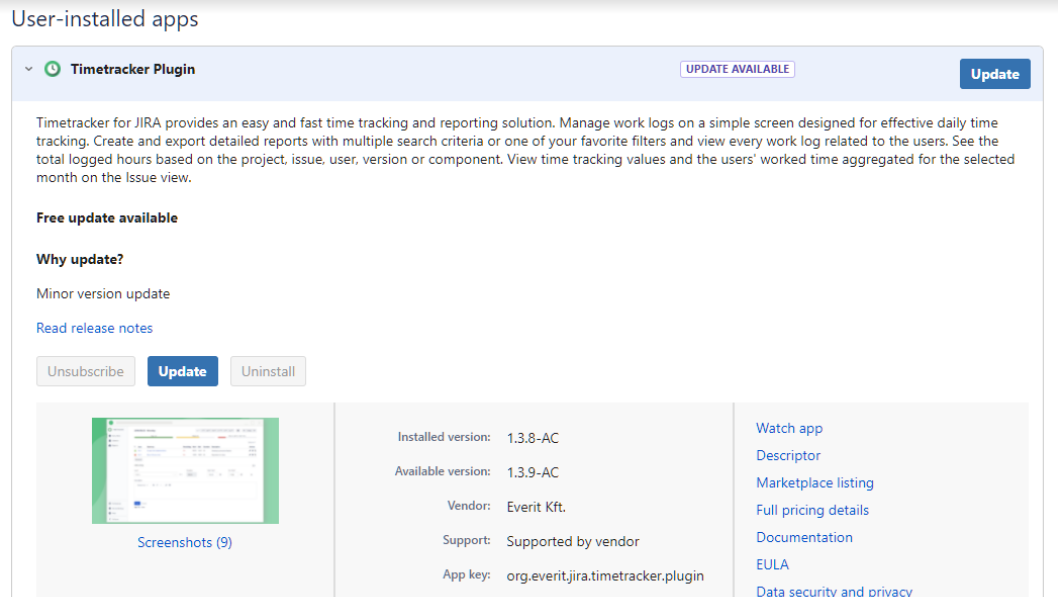Click the Why update? heading

pyautogui.click(x=80, y=259)
